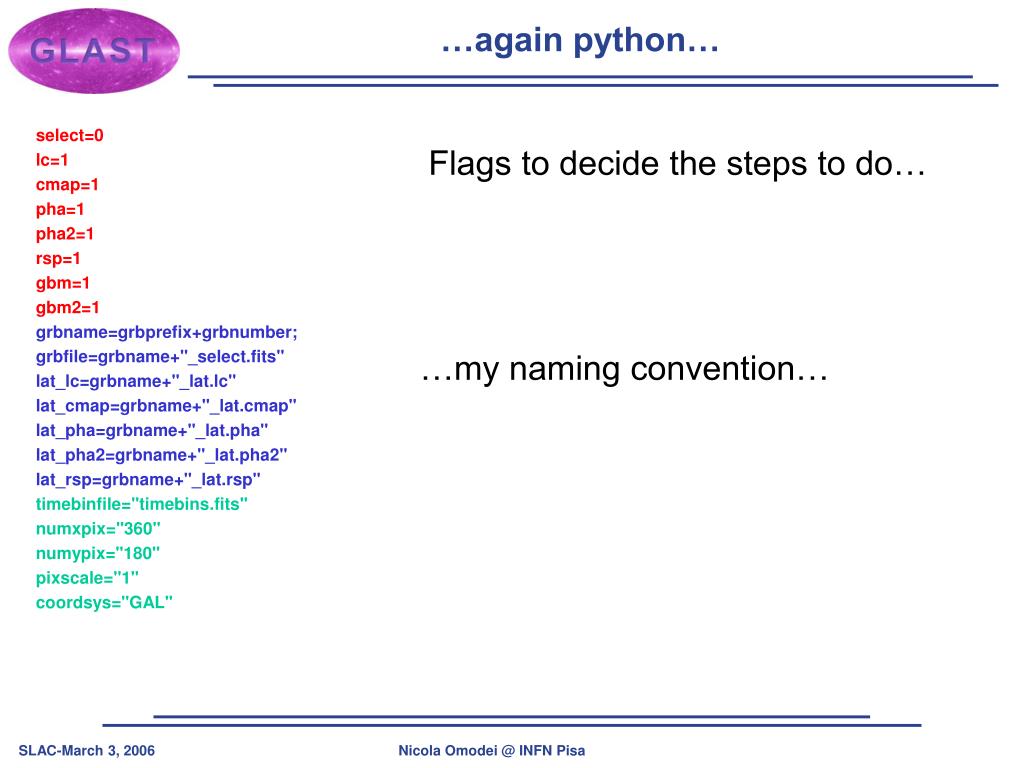Click the code line "rsp=1"

(57, 259)
